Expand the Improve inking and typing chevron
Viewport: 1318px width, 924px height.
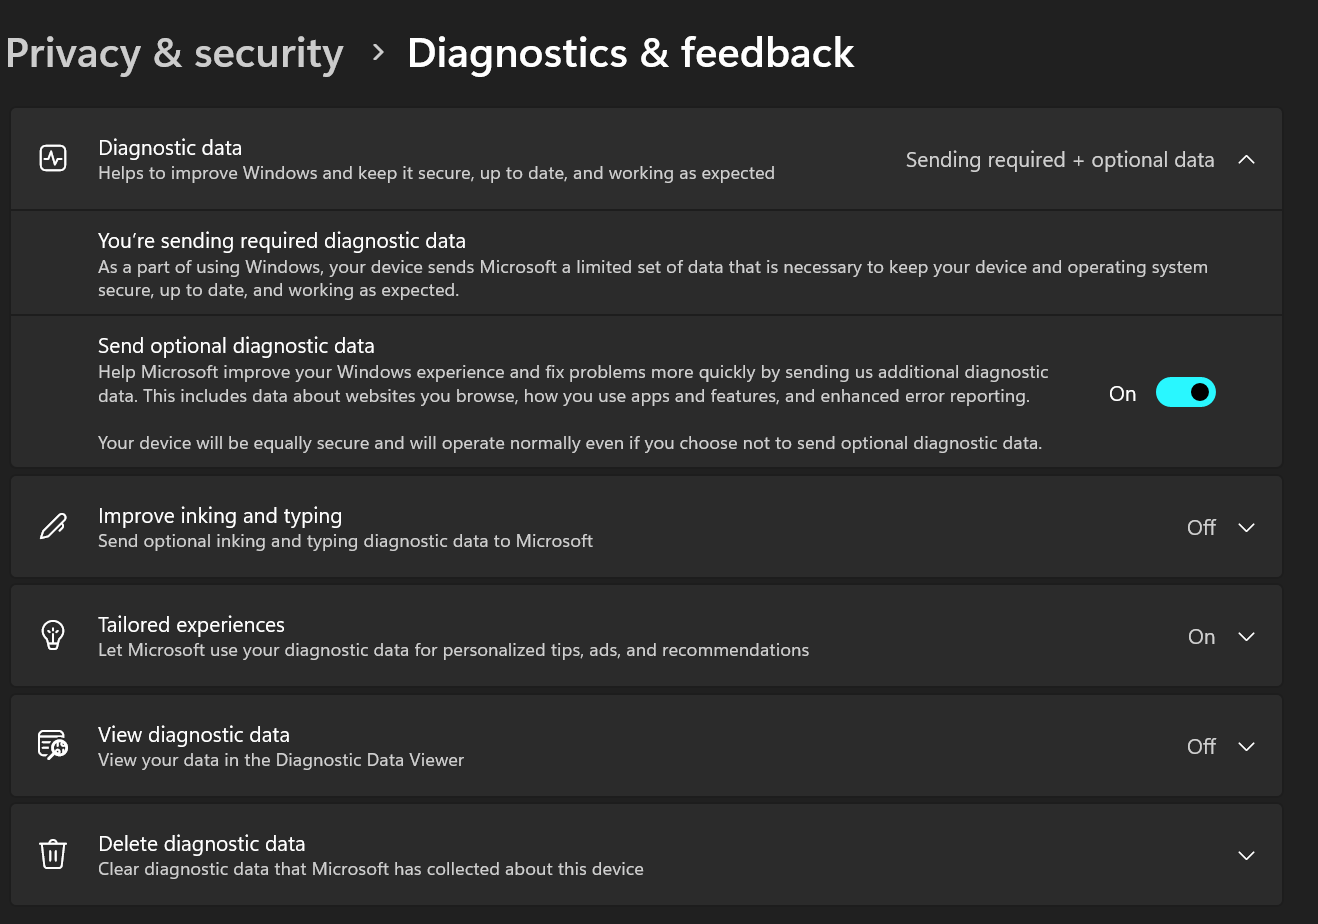[x=1246, y=528]
